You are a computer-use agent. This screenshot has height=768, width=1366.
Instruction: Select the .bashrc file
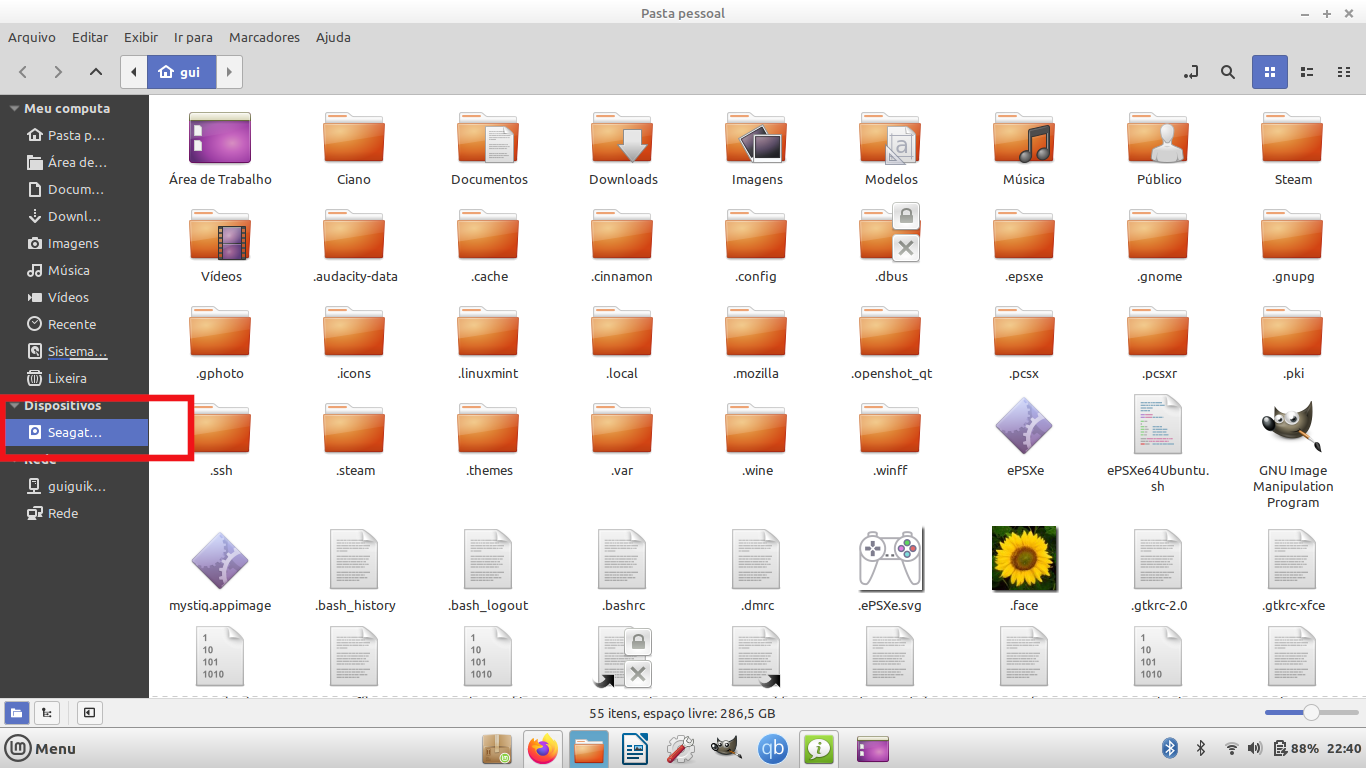[x=622, y=560]
